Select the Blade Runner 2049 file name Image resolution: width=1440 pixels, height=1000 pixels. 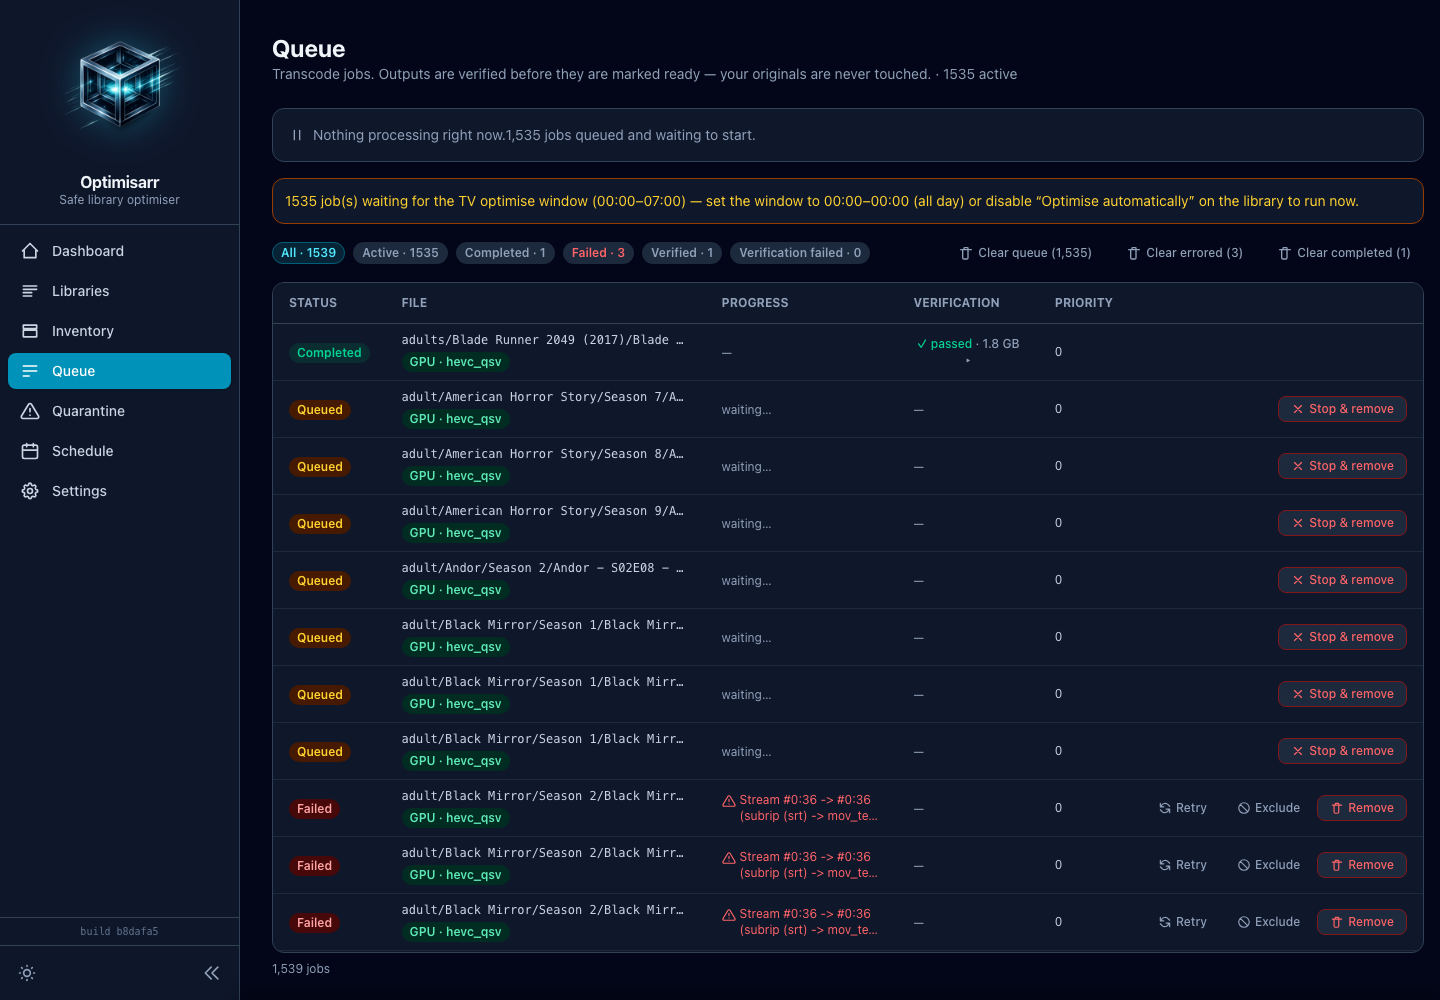point(543,340)
